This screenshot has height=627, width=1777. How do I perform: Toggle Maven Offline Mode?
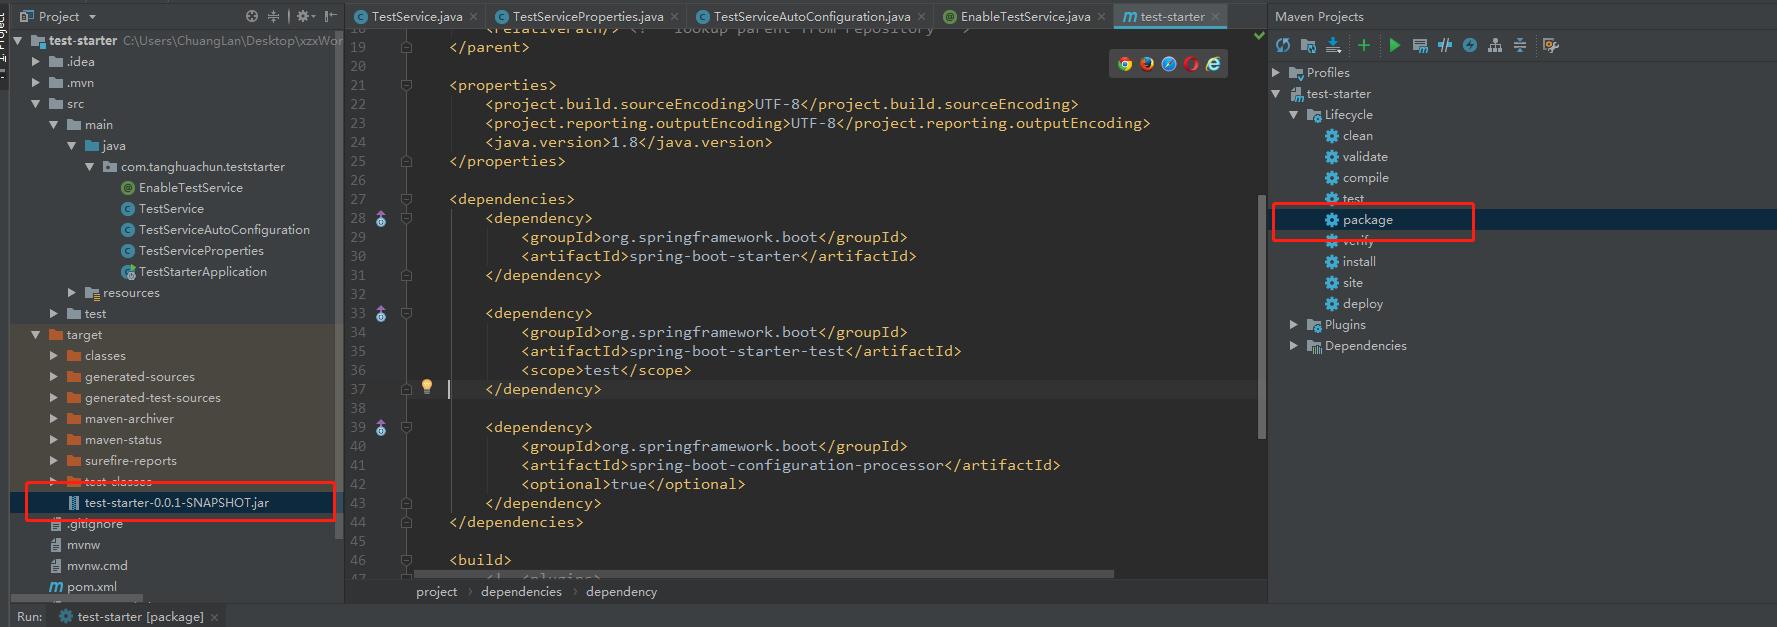[x=1445, y=45]
